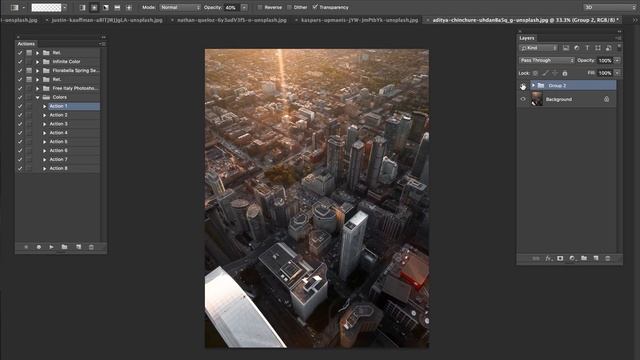Select the reflected gradient type icon
The height and width of the screenshot is (360, 640).
117,7
